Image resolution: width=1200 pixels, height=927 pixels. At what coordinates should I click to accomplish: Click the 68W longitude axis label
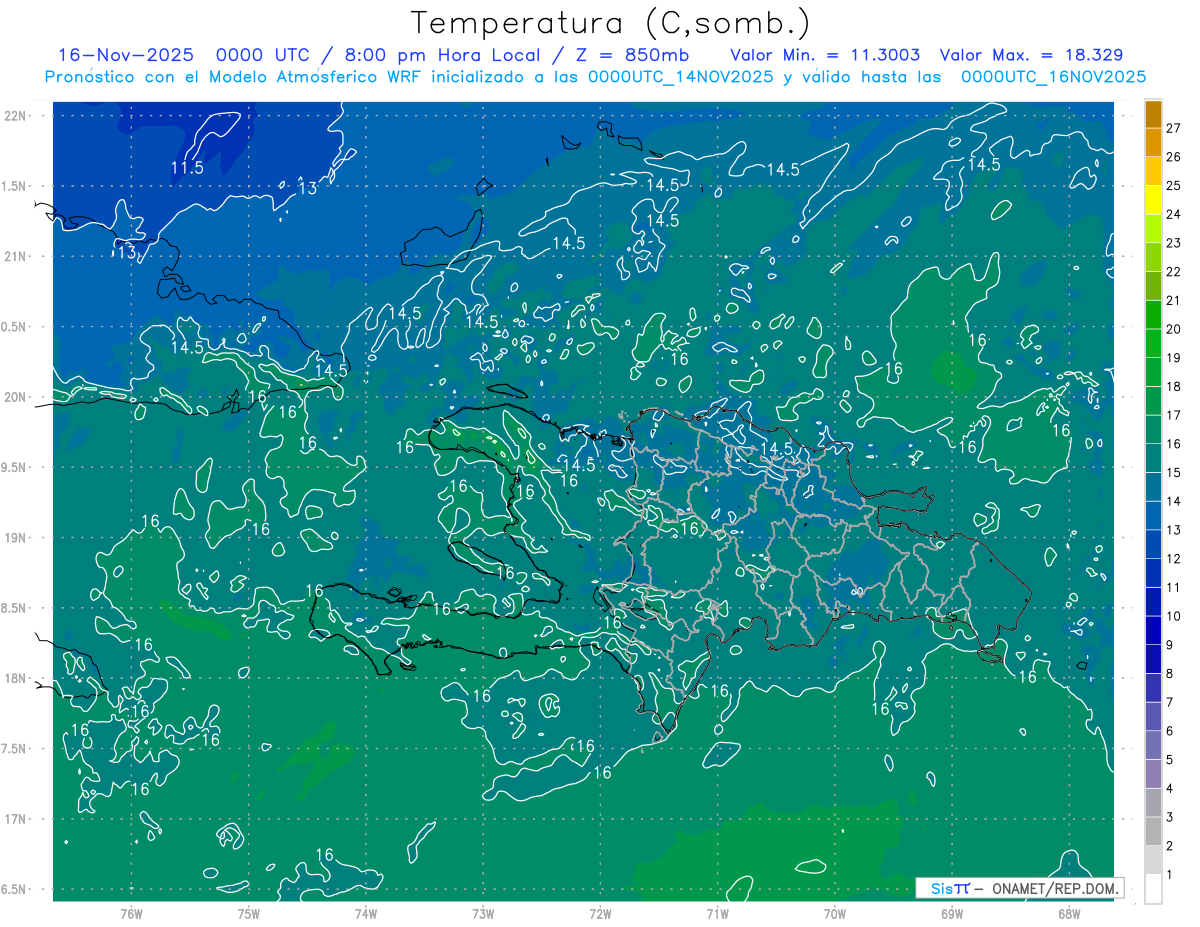click(1069, 914)
